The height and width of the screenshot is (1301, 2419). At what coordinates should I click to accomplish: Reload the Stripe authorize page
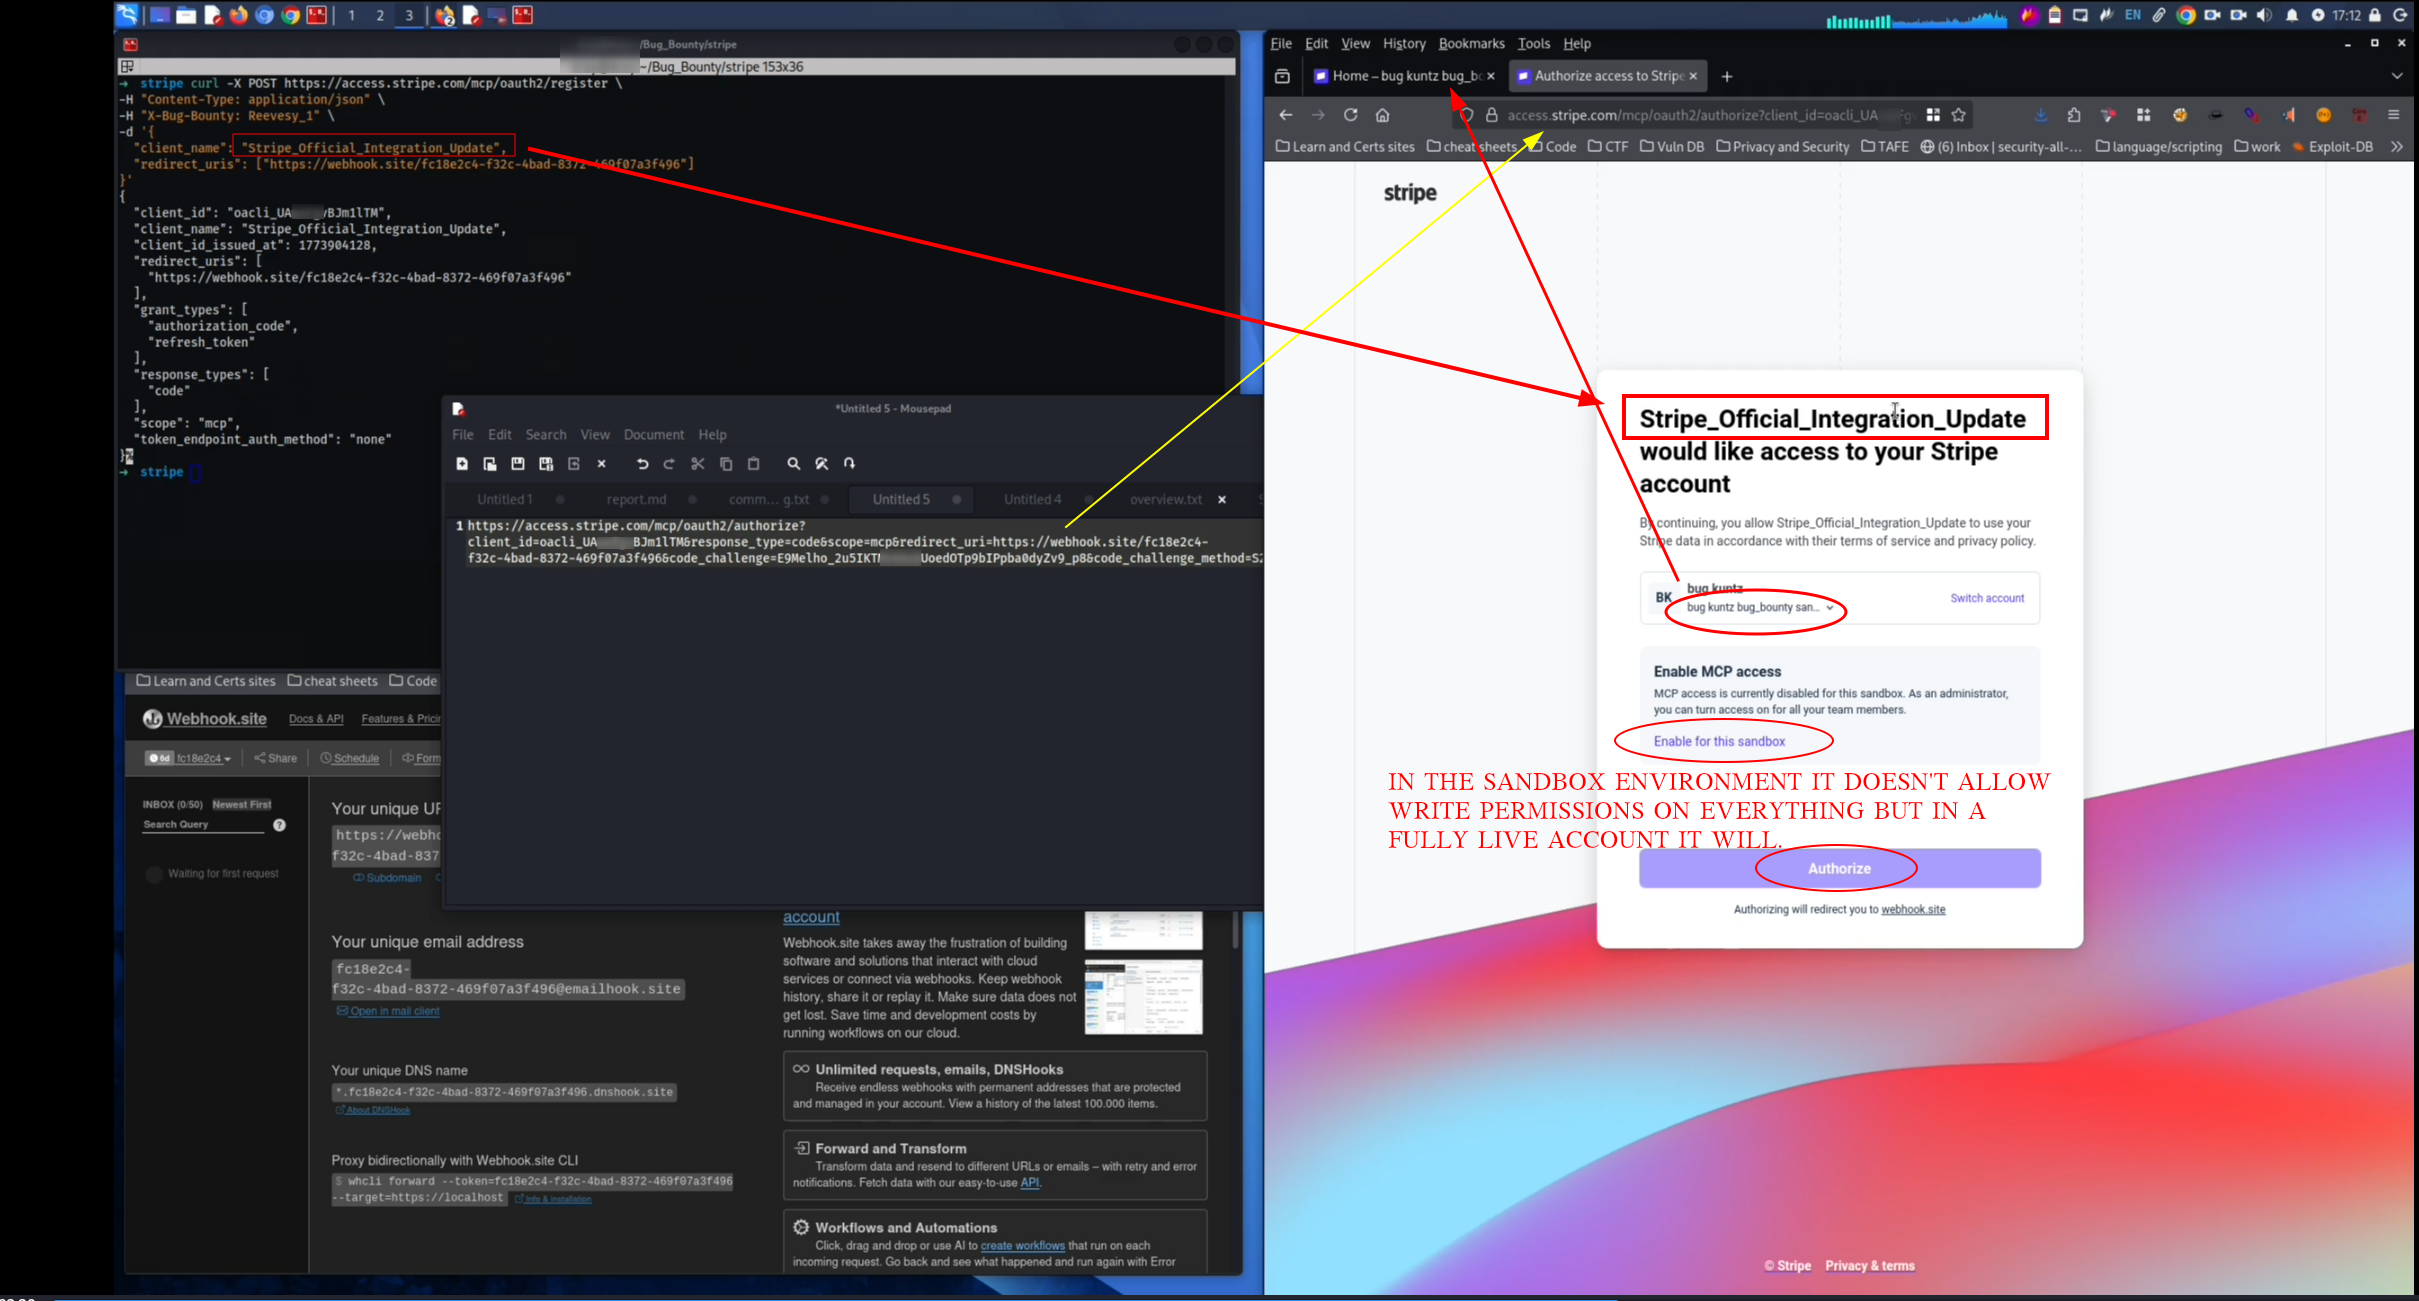click(x=1350, y=115)
